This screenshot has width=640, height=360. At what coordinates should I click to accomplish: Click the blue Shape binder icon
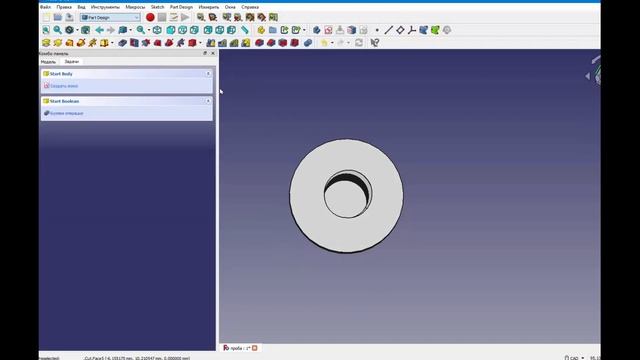tap(423, 30)
